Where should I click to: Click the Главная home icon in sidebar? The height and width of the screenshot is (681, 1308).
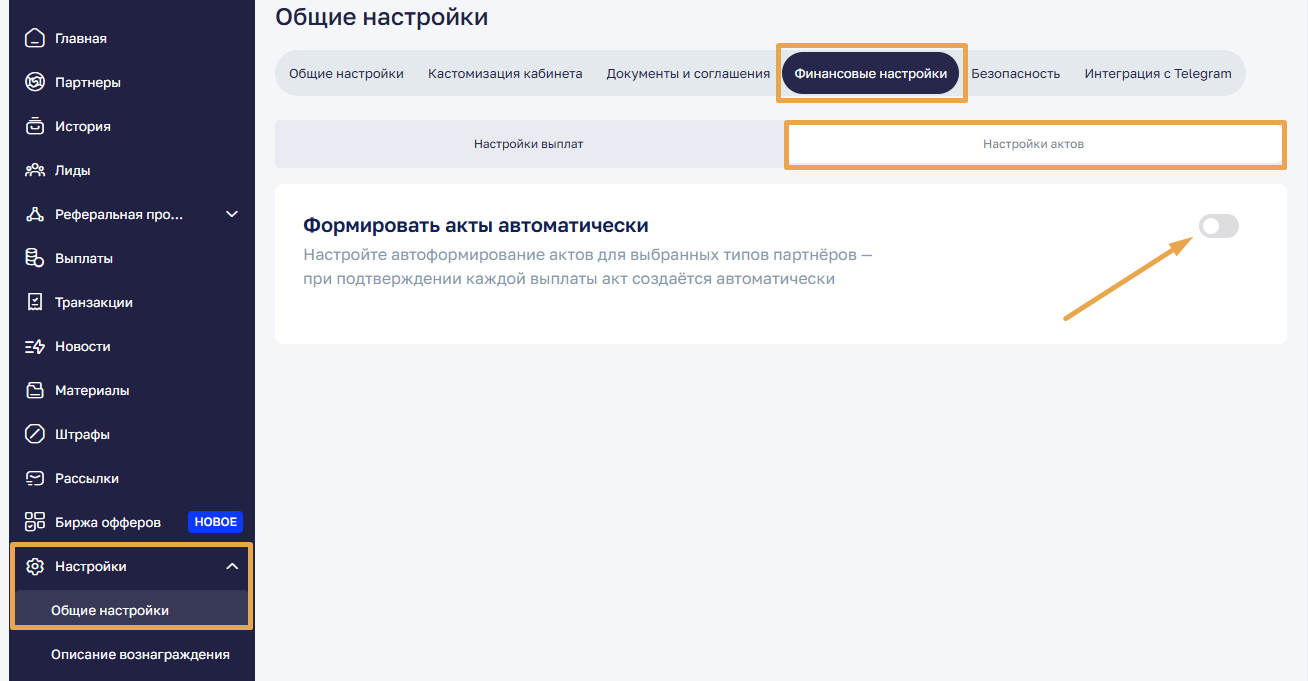[35, 39]
